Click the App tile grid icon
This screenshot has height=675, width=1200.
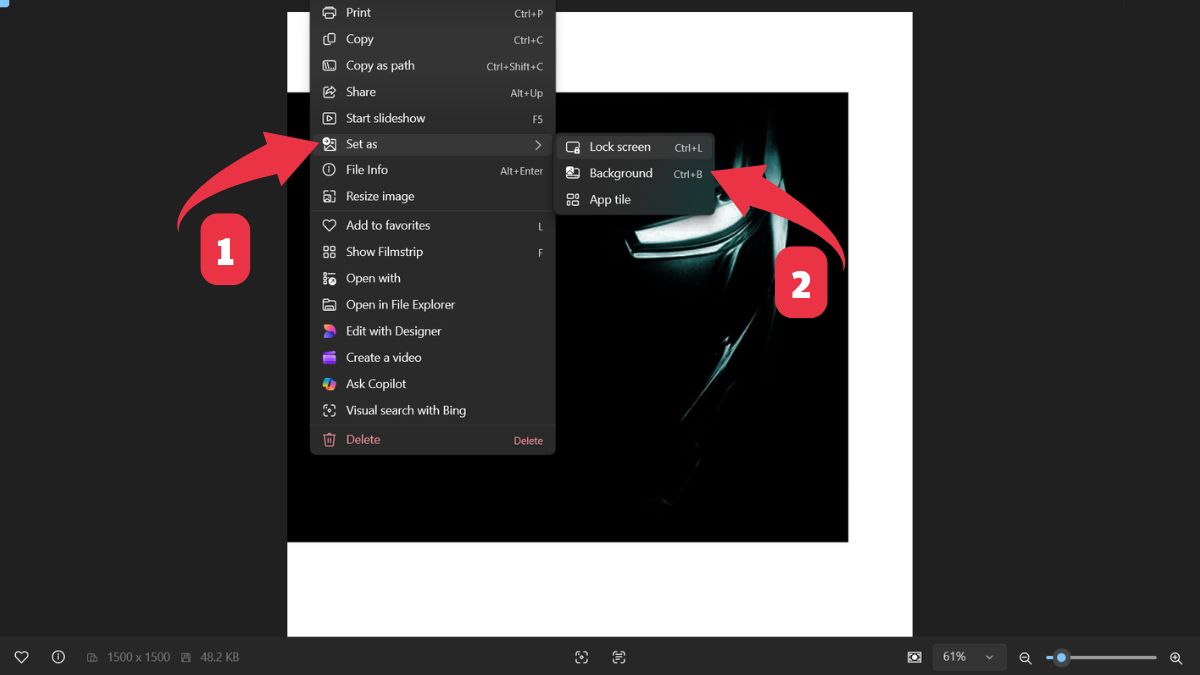click(x=573, y=200)
